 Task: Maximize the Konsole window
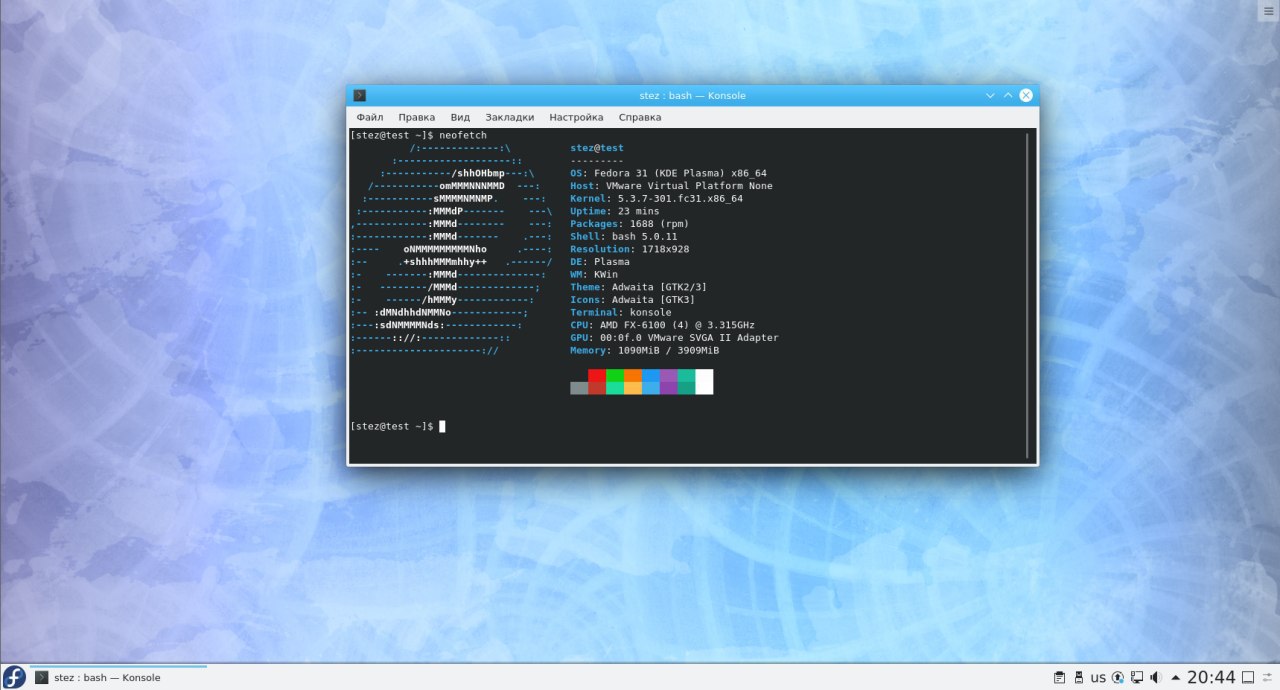coord(1008,95)
